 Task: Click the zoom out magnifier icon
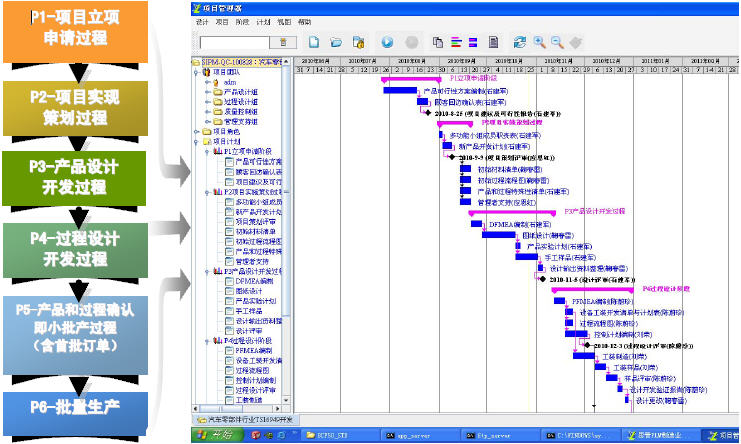[x=556, y=42]
